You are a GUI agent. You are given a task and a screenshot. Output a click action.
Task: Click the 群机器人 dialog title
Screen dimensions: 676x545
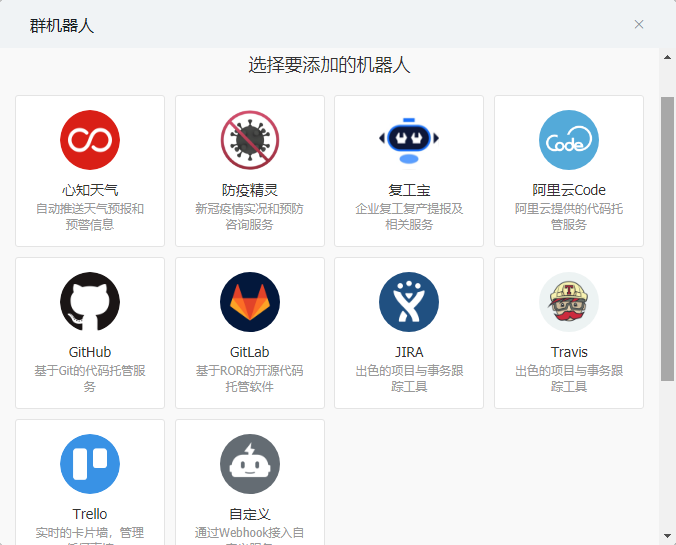[x=62, y=25]
